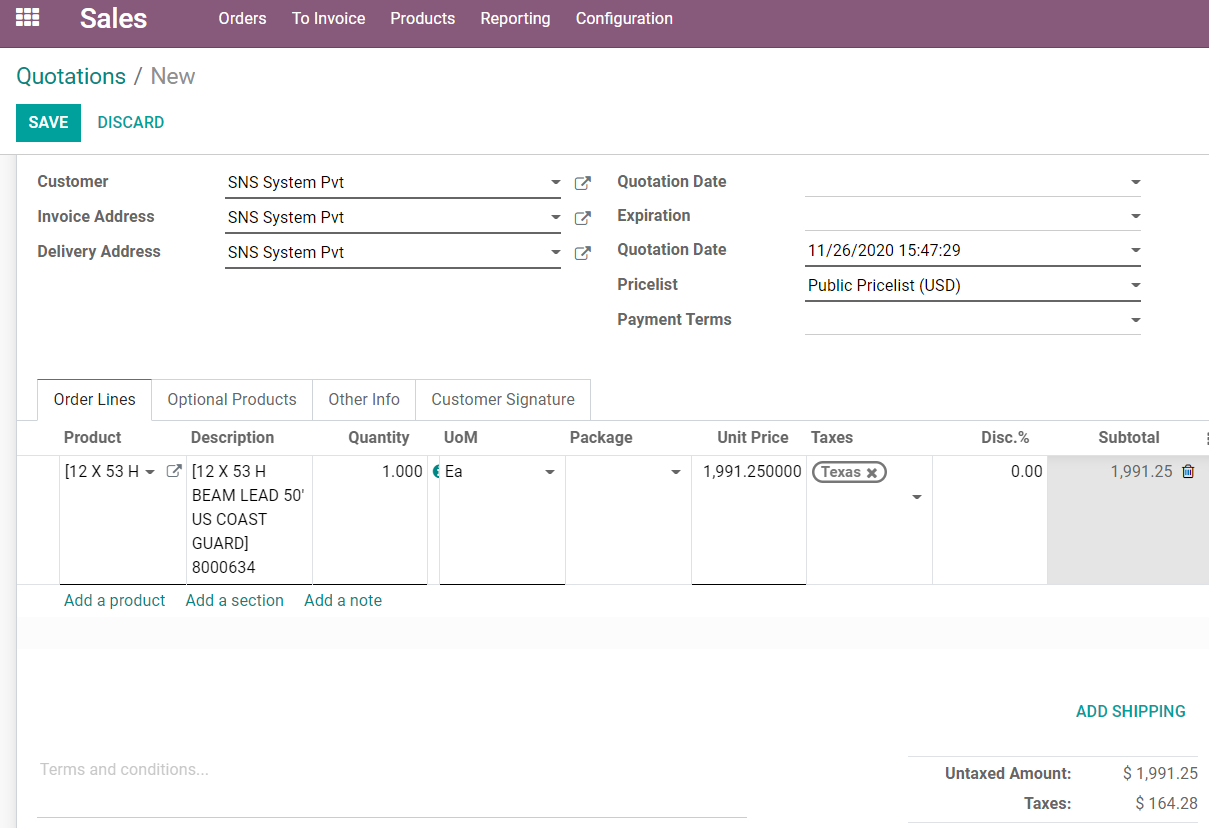The height and width of the screenshot is (828, 1209).
Task: Open product external link icon in order line
Action: click(173, 471)
